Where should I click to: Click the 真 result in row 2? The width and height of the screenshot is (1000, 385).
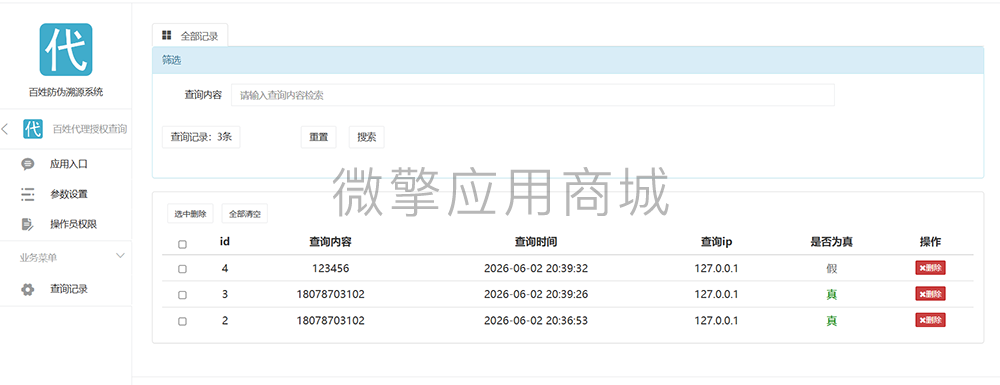pyautogui.click(x=832, y=321)
